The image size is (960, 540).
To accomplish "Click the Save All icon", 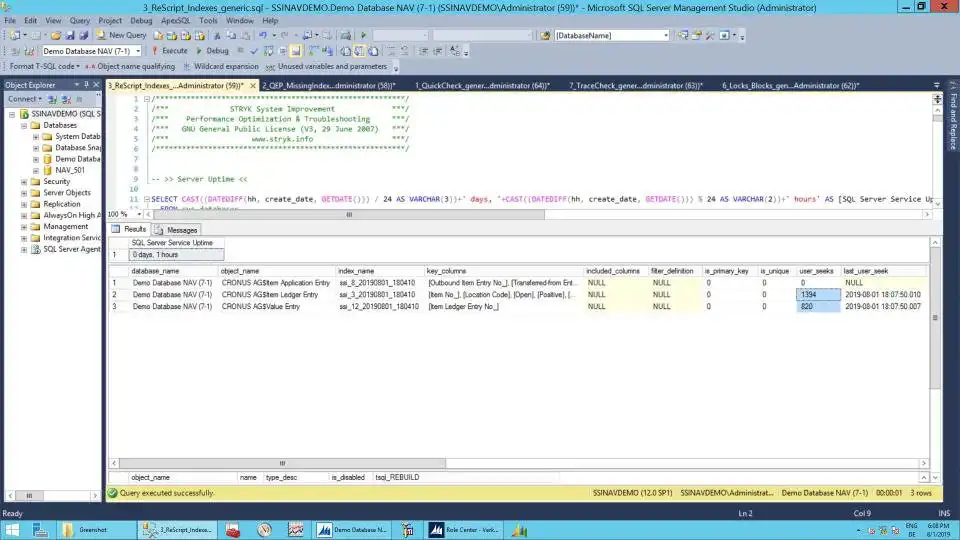I will tap(83, 36).
